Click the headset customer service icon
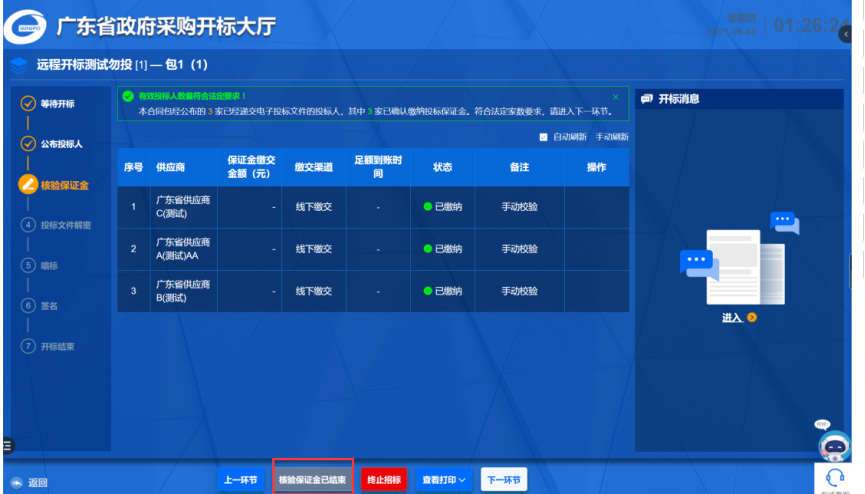This screenshot has height=494, width=865. 834,477
